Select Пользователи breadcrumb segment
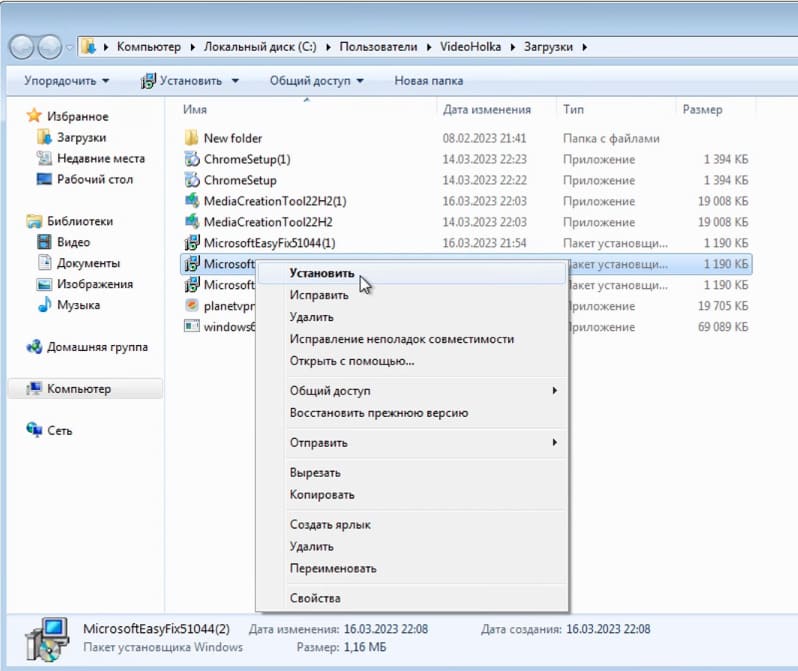The image size is (798, 671). [x=378, y=47]
